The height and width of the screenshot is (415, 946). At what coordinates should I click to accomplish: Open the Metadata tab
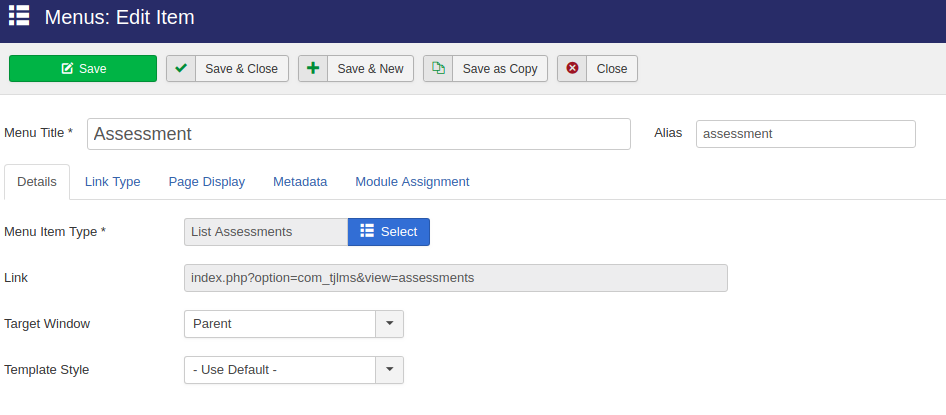tap(300, 182)
